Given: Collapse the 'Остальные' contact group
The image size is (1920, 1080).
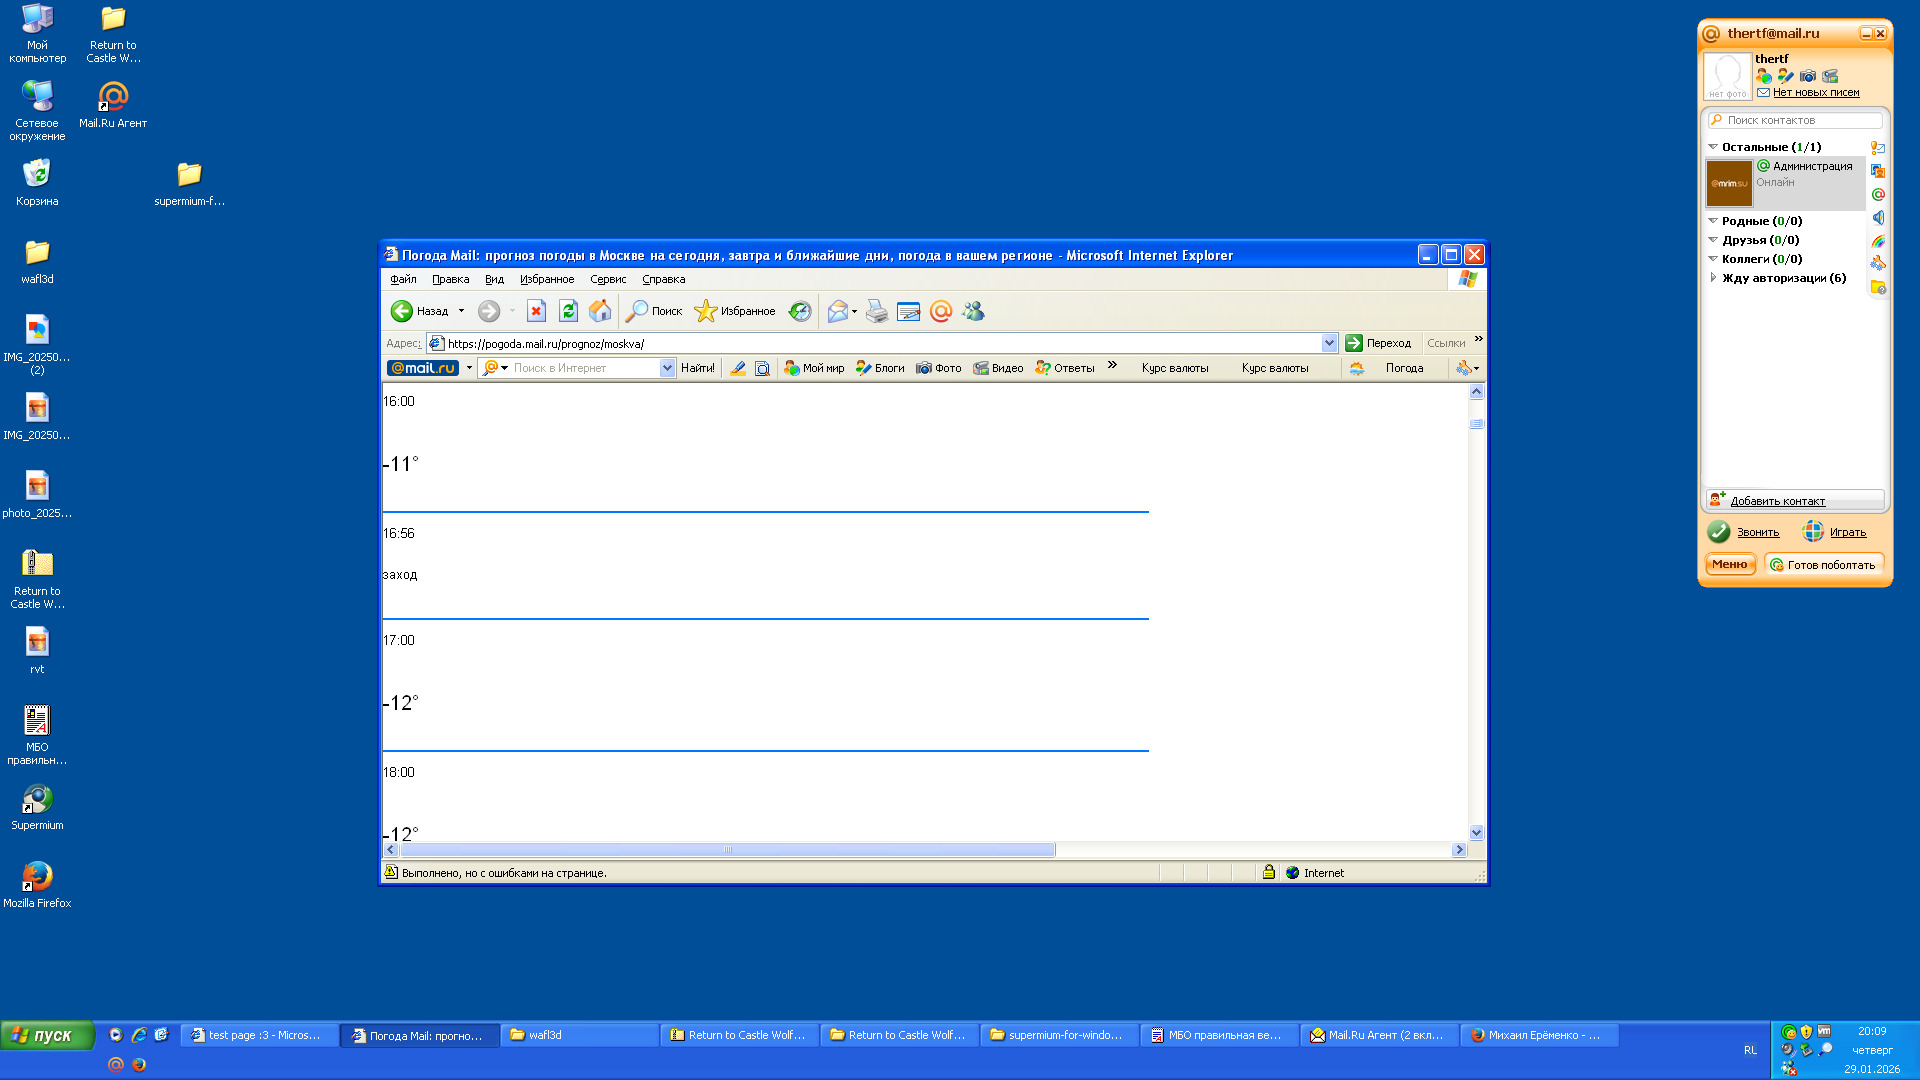Looking at the screenshot, I should coord(1713,147).
